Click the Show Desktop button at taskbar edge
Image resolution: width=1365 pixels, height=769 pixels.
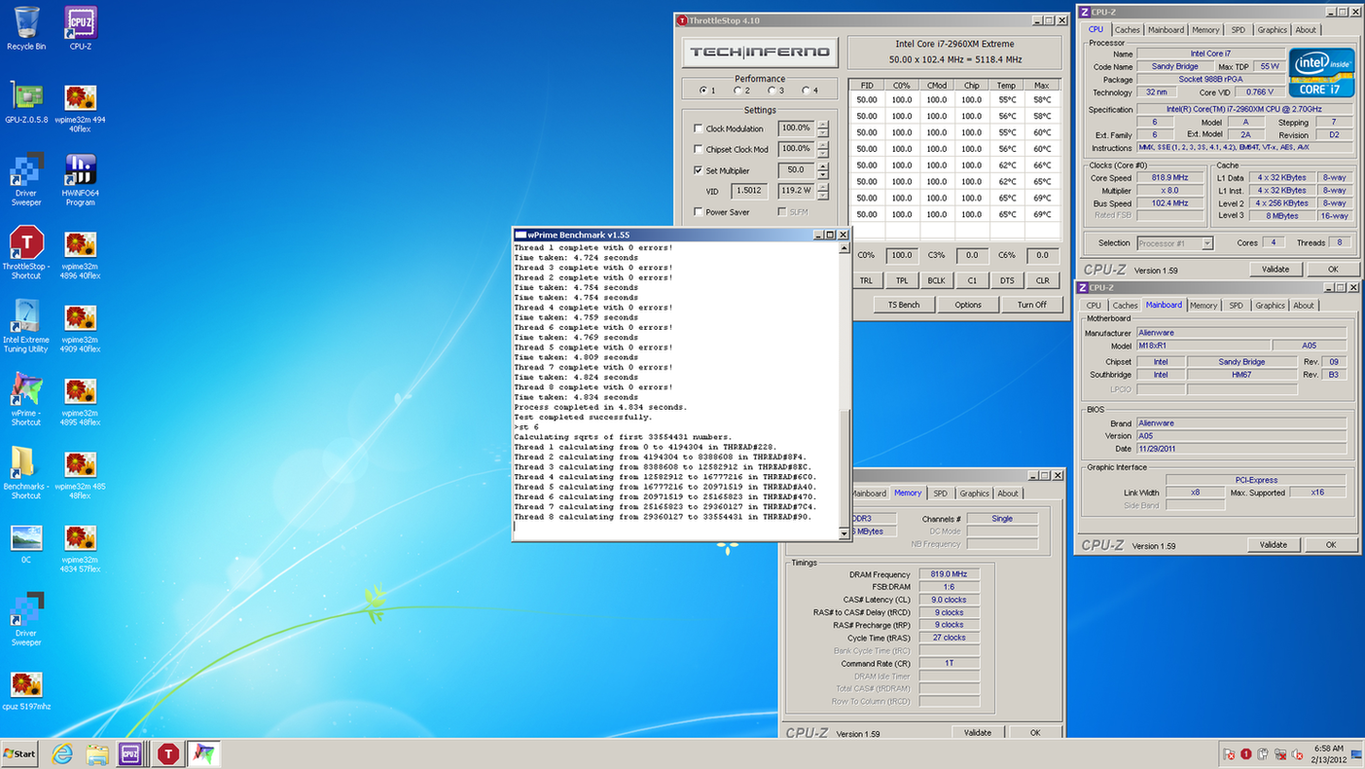tap(1358, 754)
